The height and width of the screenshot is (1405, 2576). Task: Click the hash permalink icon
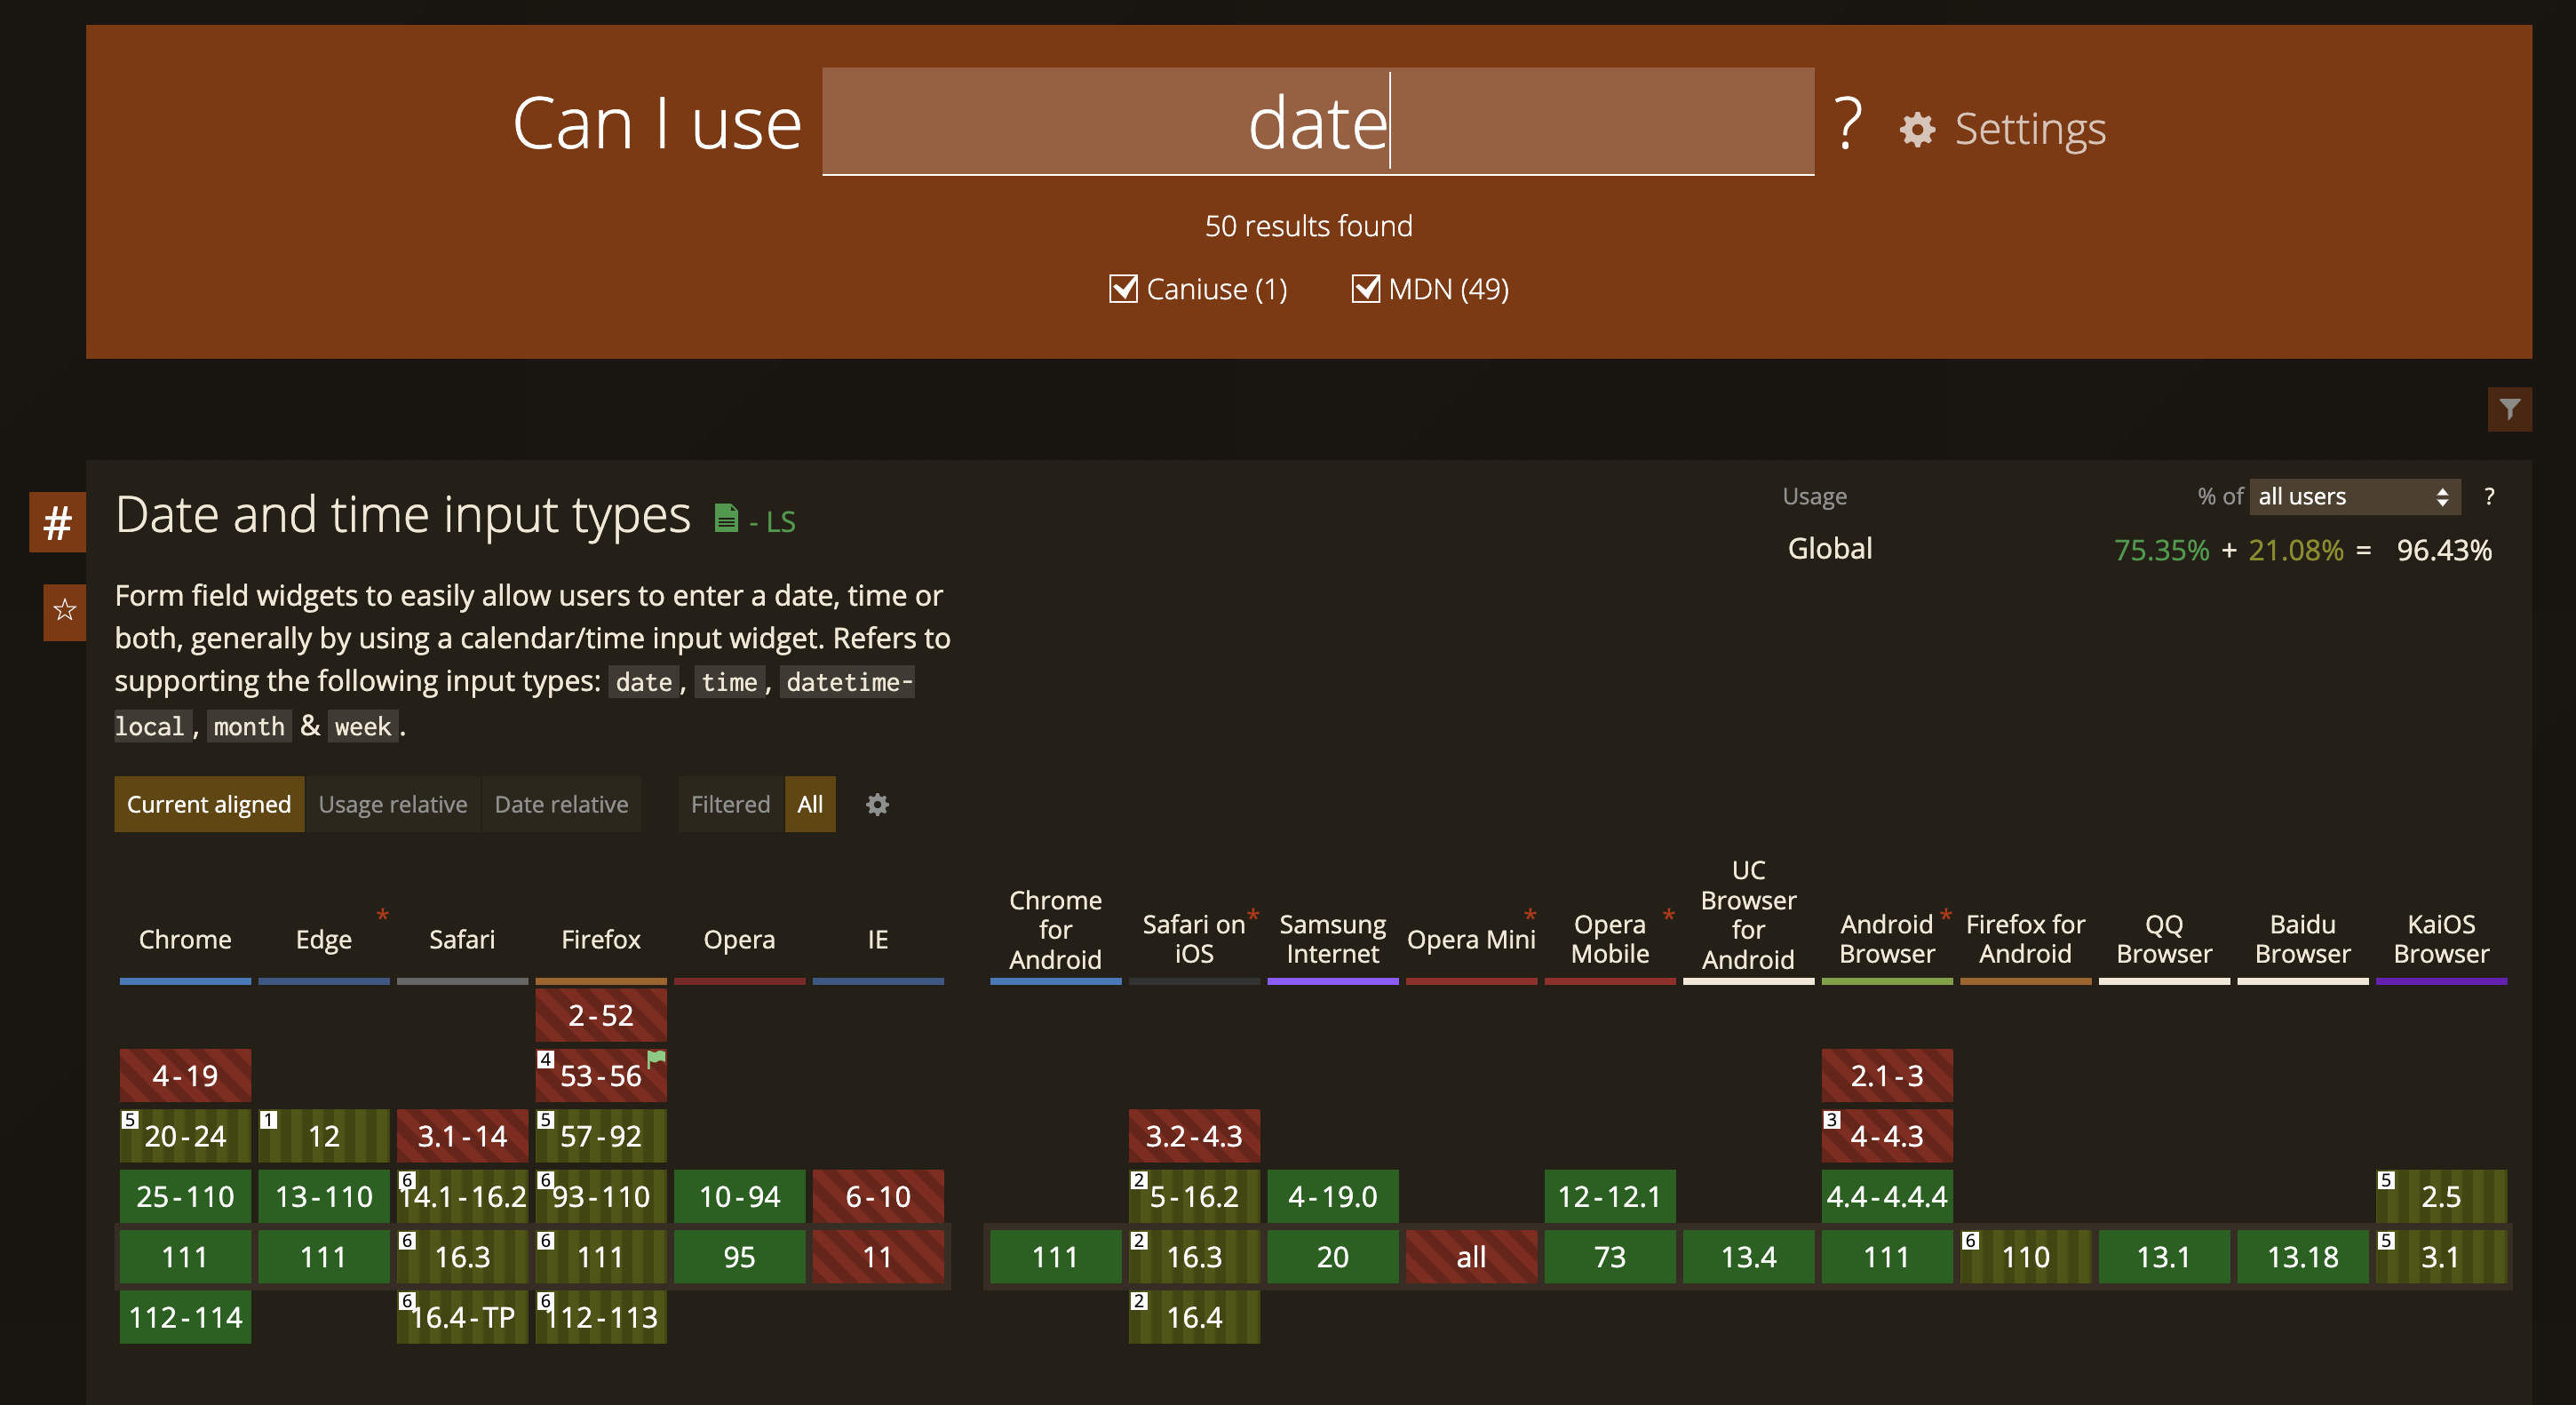point(57,522)
